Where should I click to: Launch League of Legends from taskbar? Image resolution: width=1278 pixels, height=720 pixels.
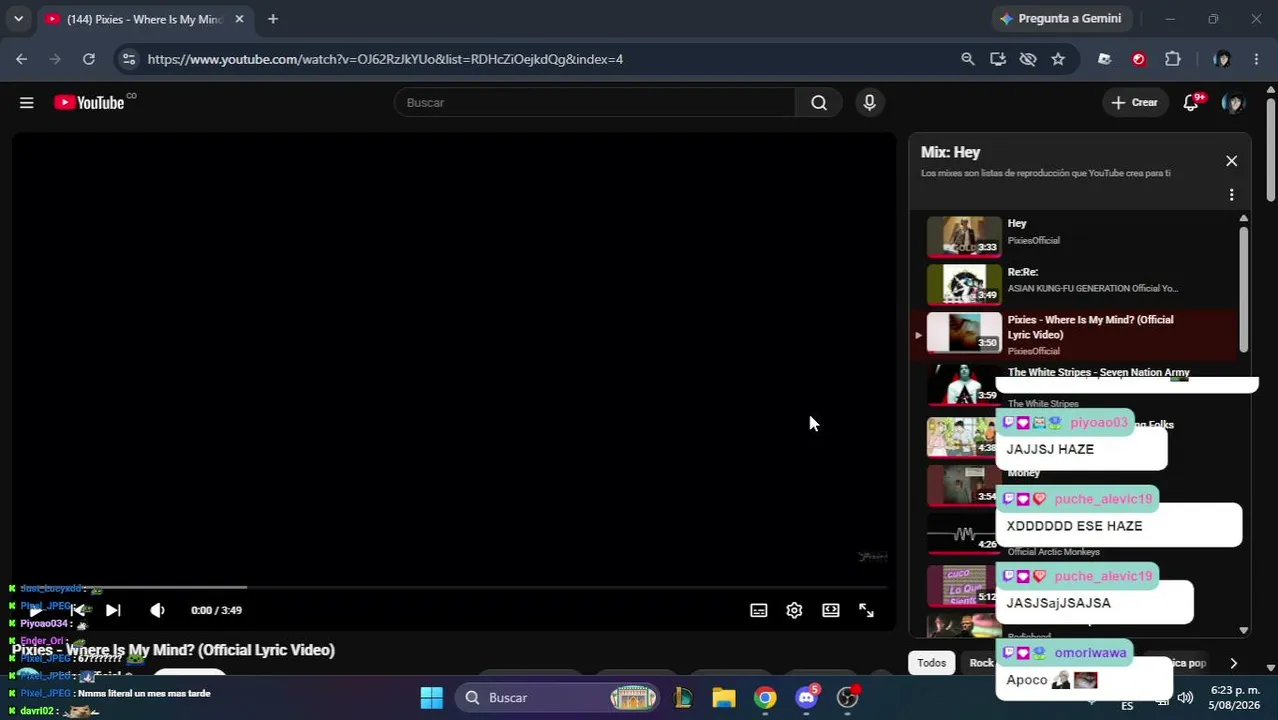point(683,698)
